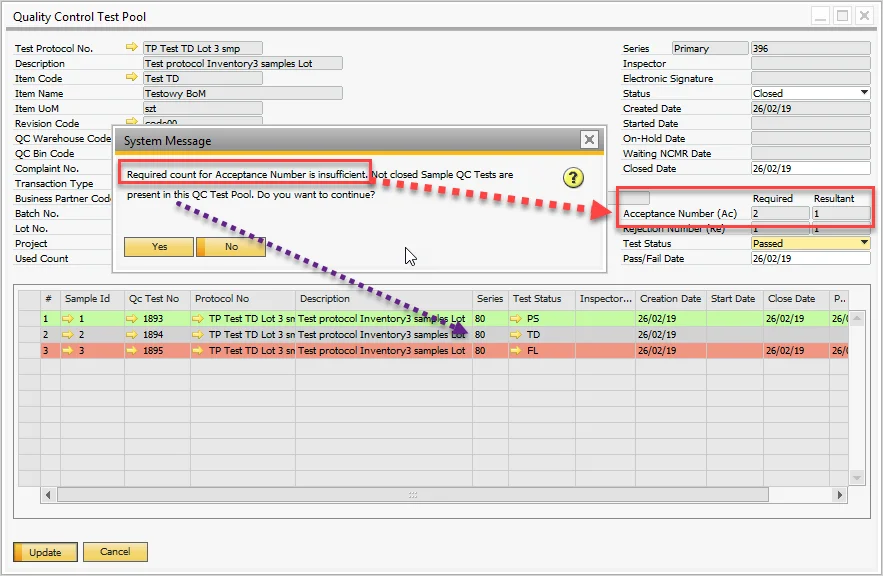Click the series number field 396

[810, 48]
